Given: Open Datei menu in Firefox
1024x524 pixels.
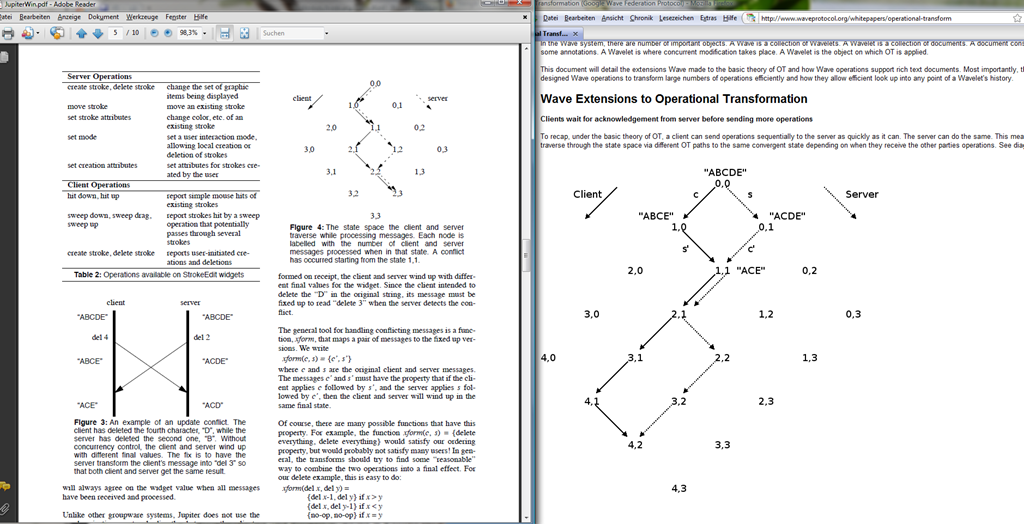Looking at the screenshot, I should tap(551, 18).
